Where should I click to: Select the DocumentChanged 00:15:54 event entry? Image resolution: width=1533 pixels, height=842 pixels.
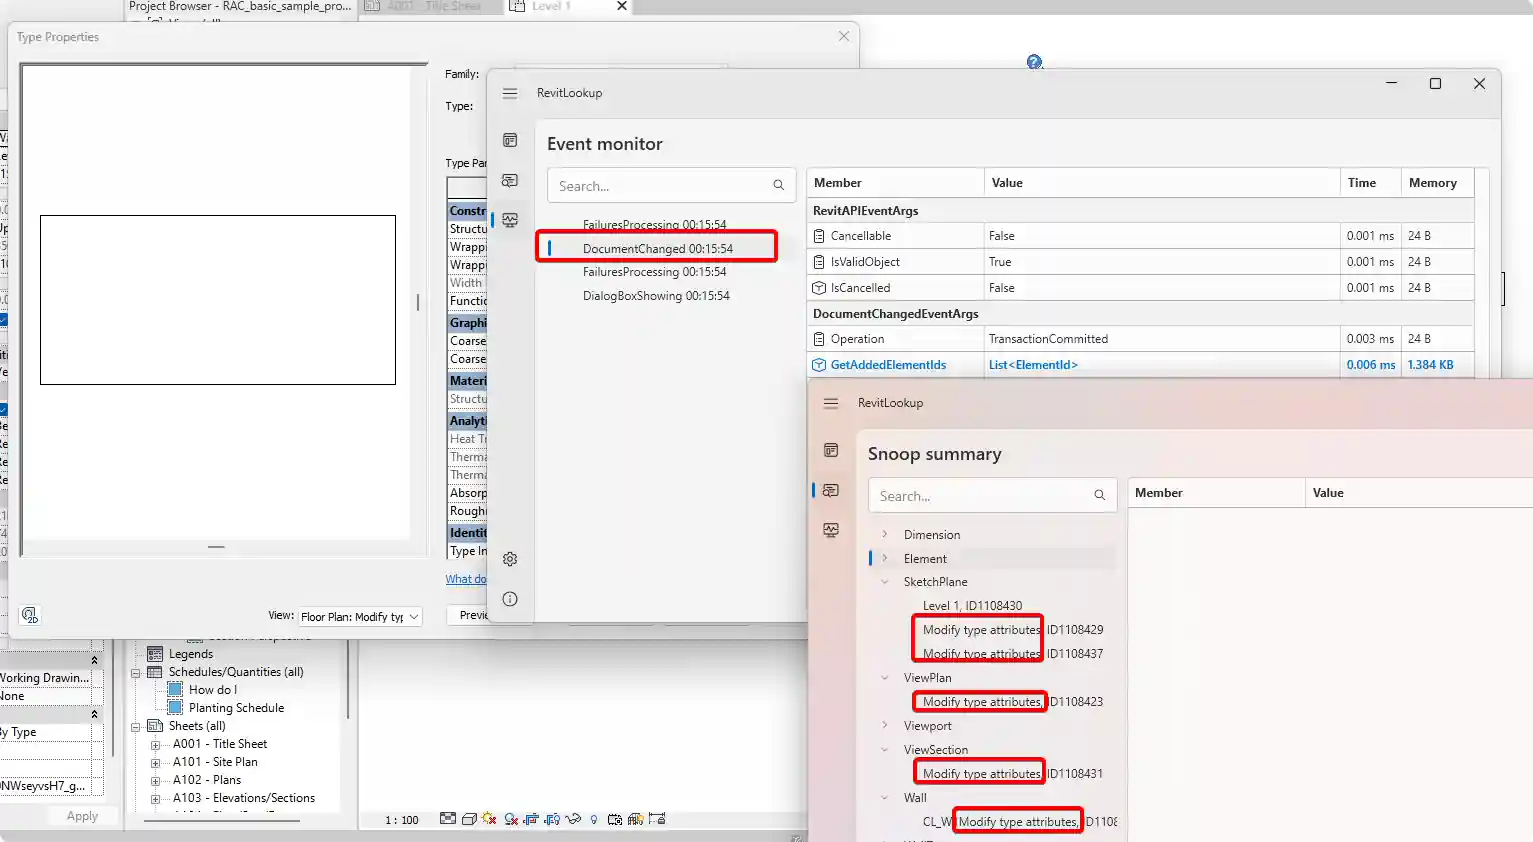[656, 246]
